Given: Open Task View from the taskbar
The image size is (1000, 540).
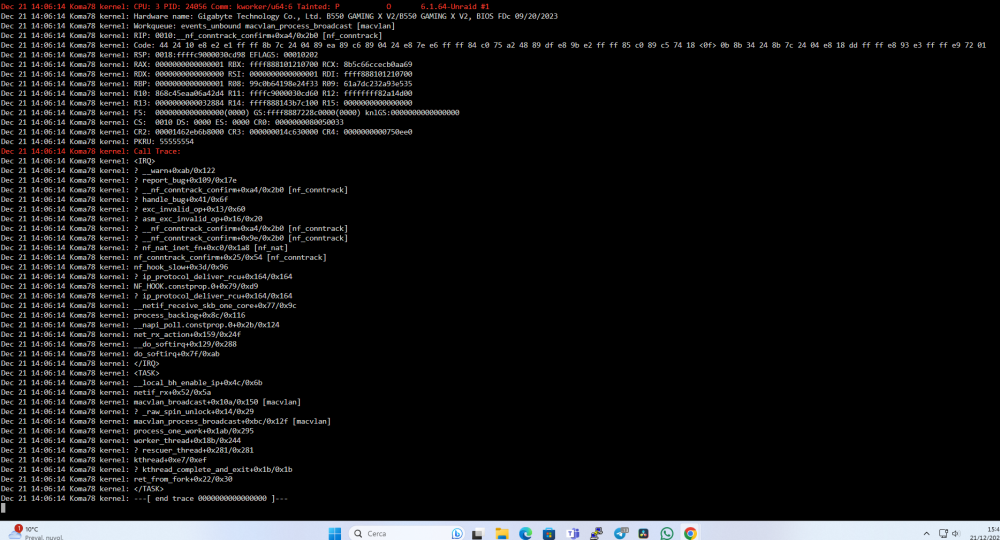Looking at the screenshot, I should [x=477, y=534].
